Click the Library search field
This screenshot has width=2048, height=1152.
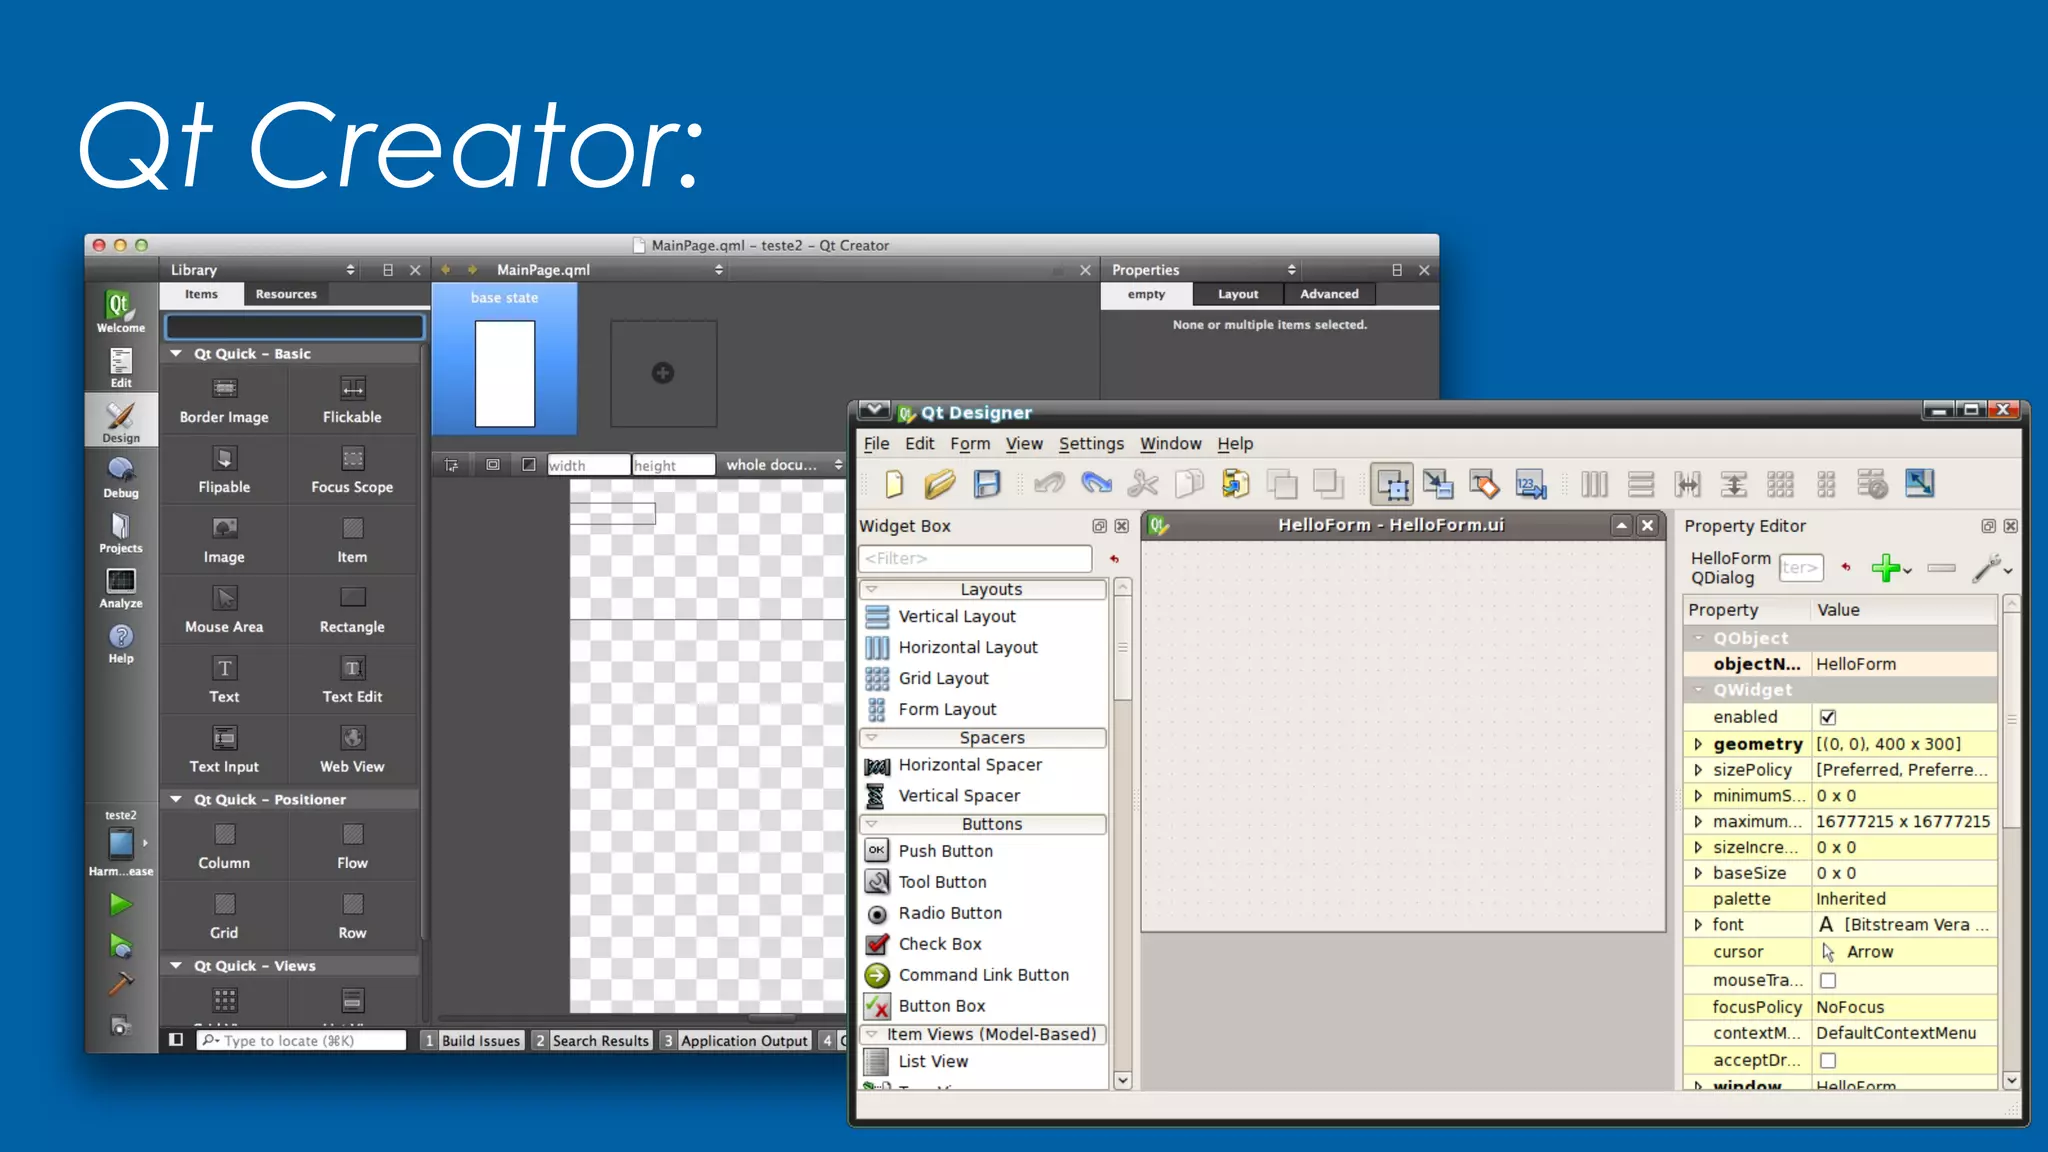(295, 327)
